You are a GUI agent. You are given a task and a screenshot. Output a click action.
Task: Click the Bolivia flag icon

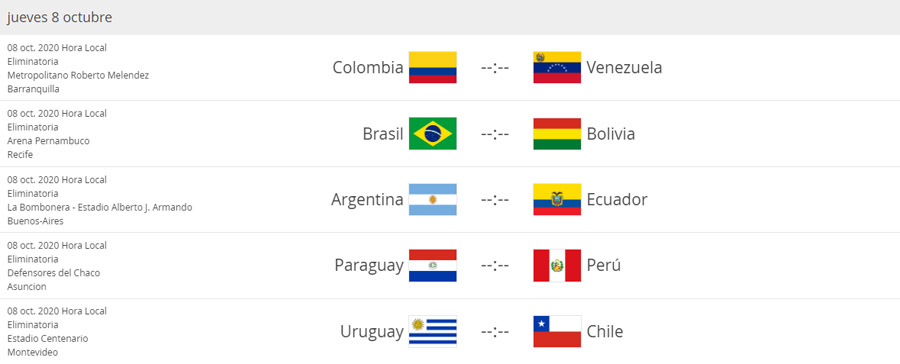pyautogui.click(x=557, y=134)
